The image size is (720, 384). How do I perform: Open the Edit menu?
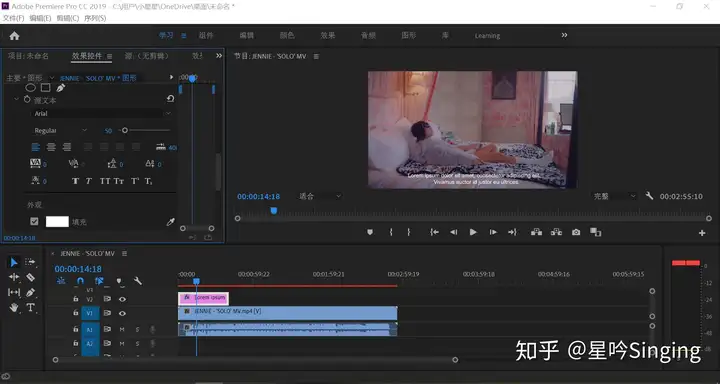(x=40, y=18)
